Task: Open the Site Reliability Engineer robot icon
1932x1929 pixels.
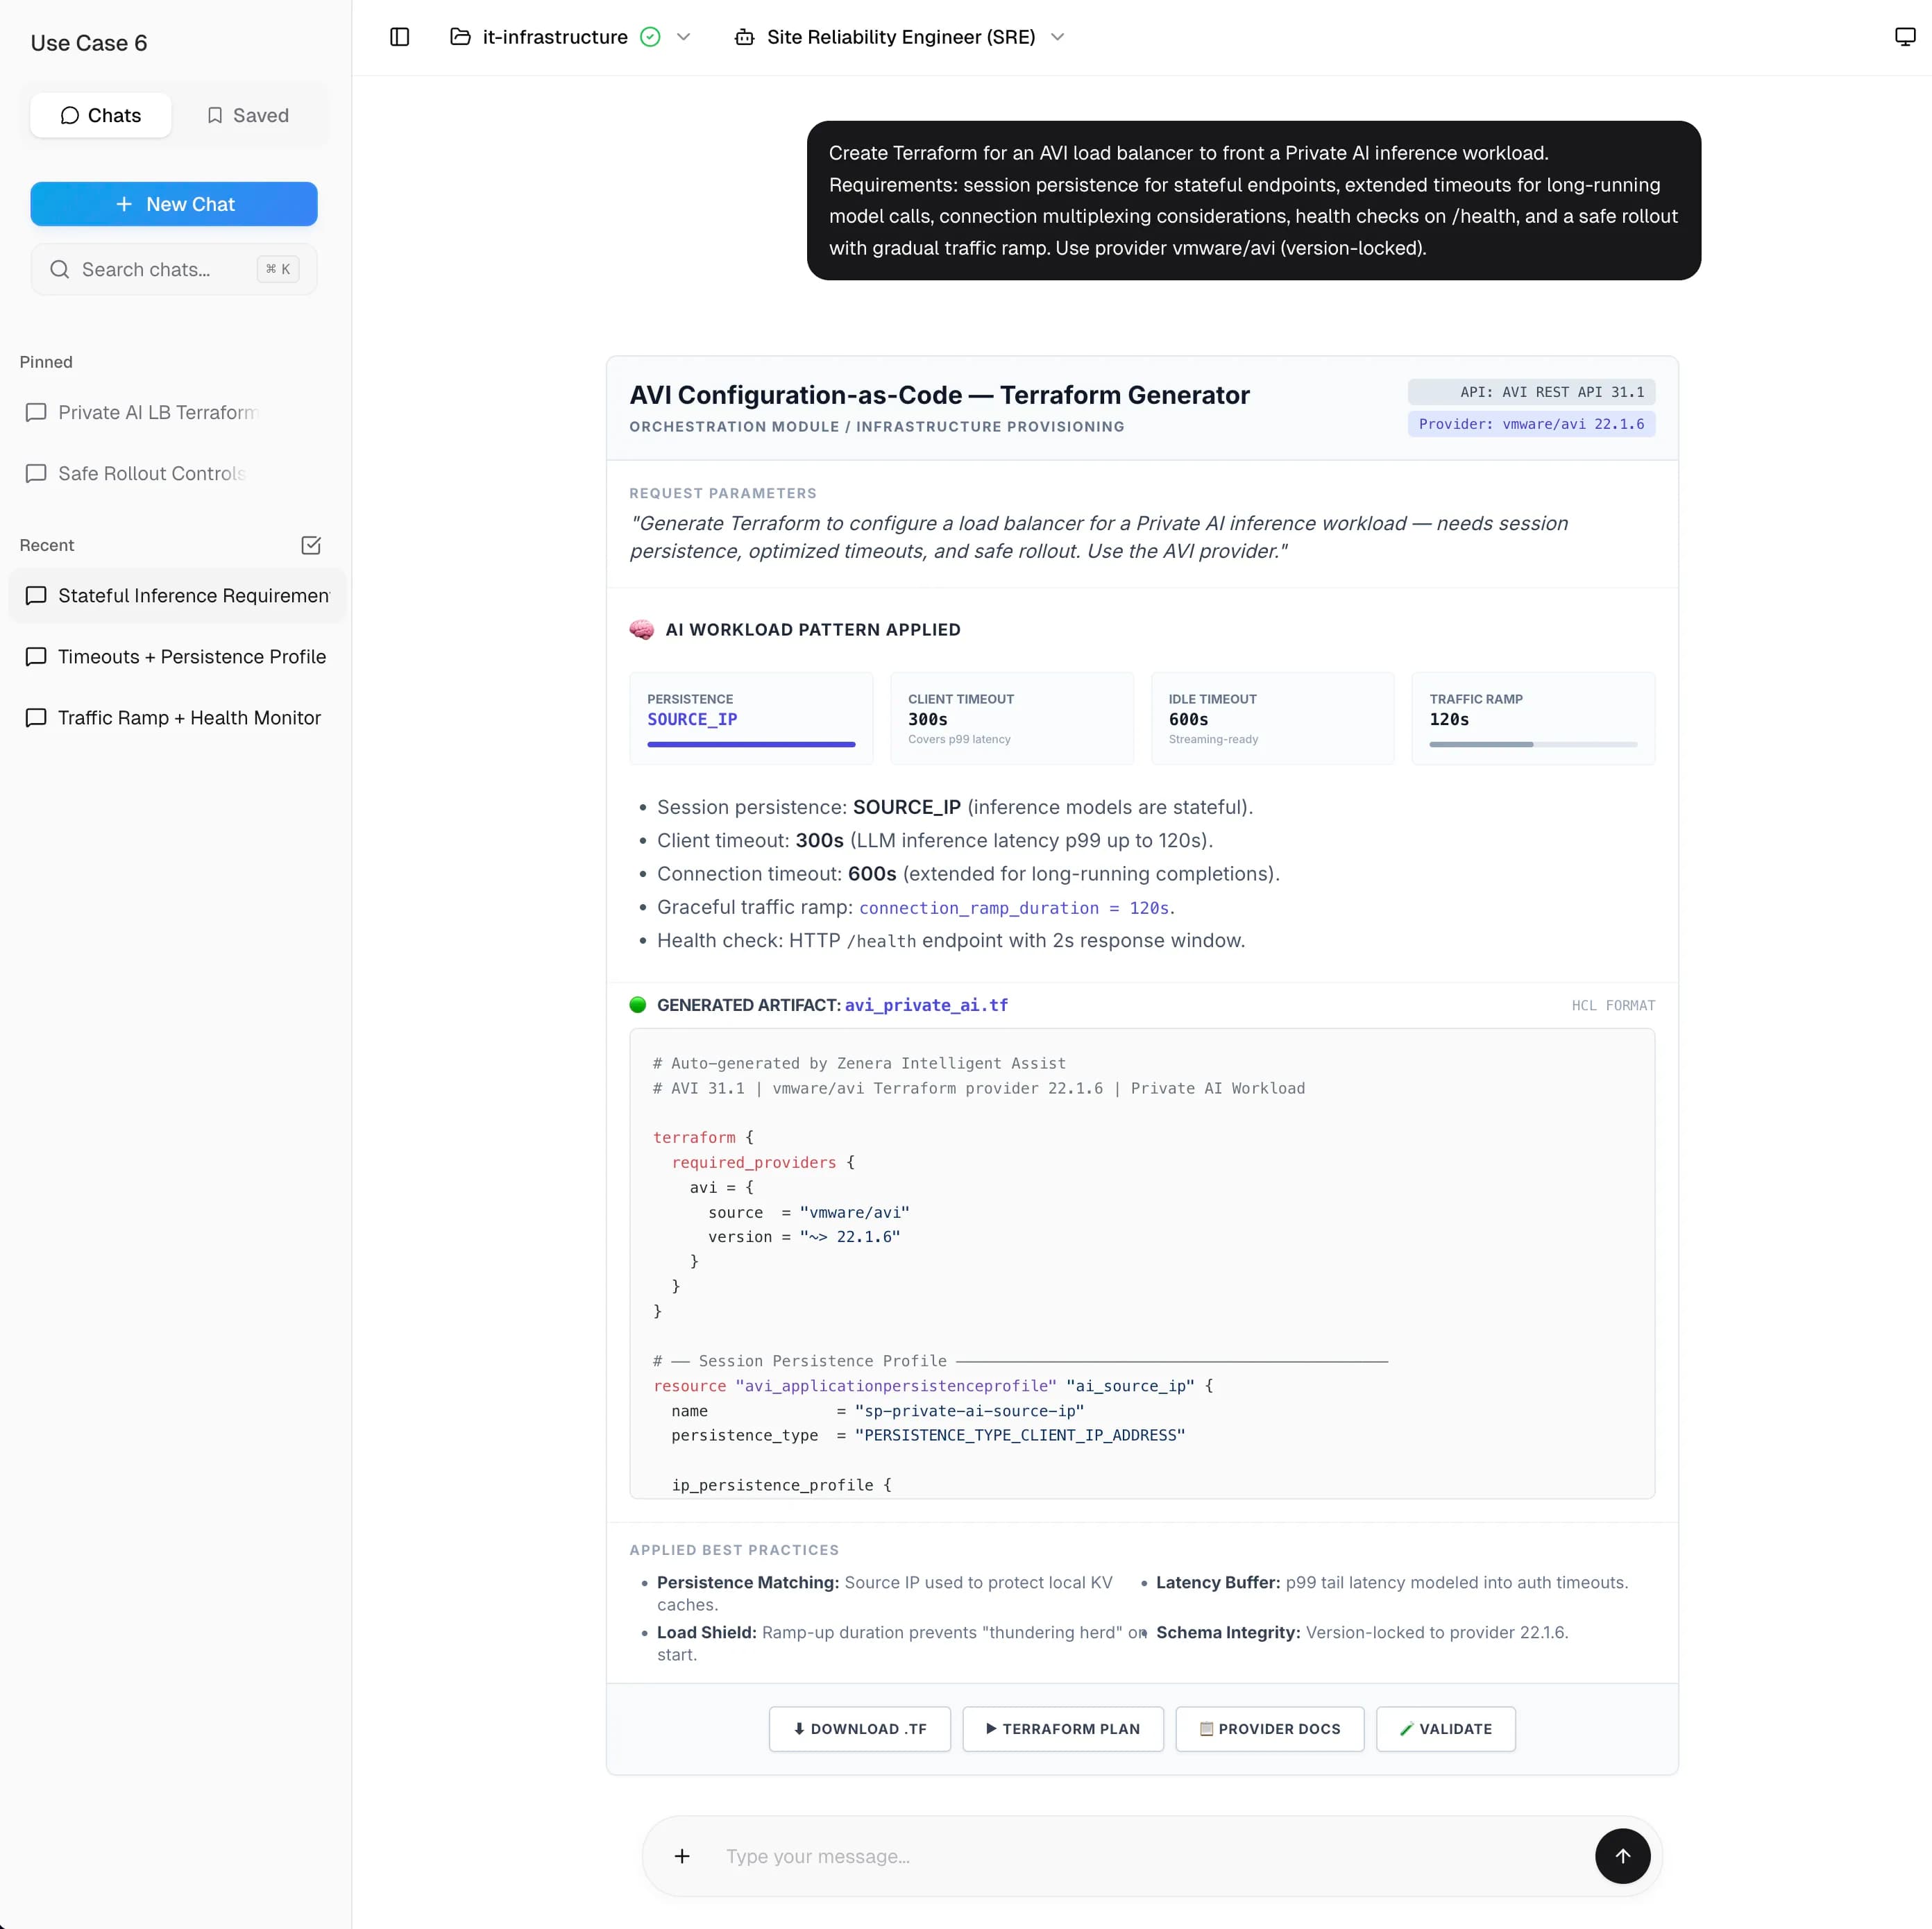Action: tap(744, 37)
